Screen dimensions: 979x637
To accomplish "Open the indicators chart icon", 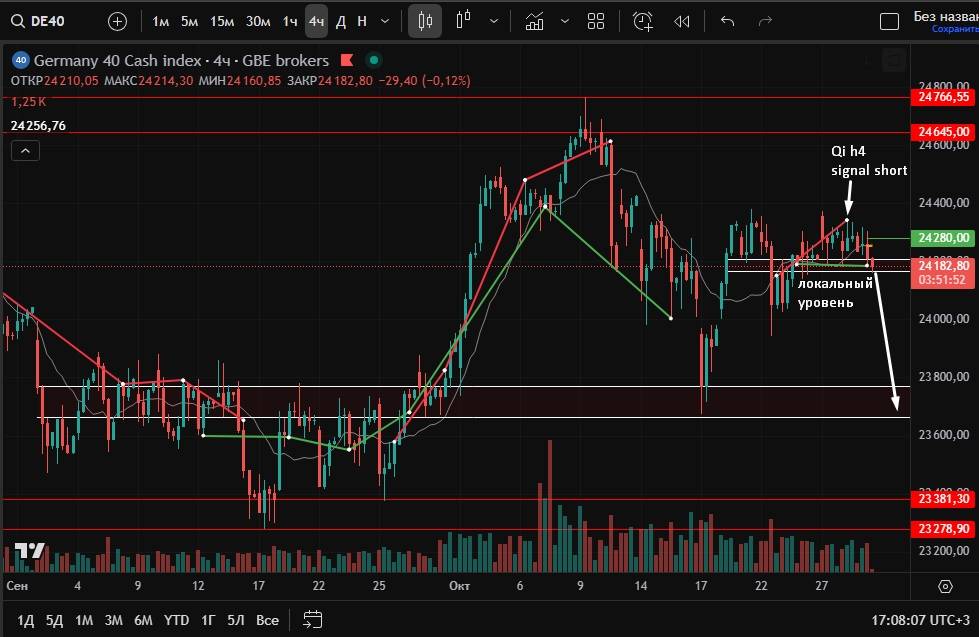I will point(535,21).
